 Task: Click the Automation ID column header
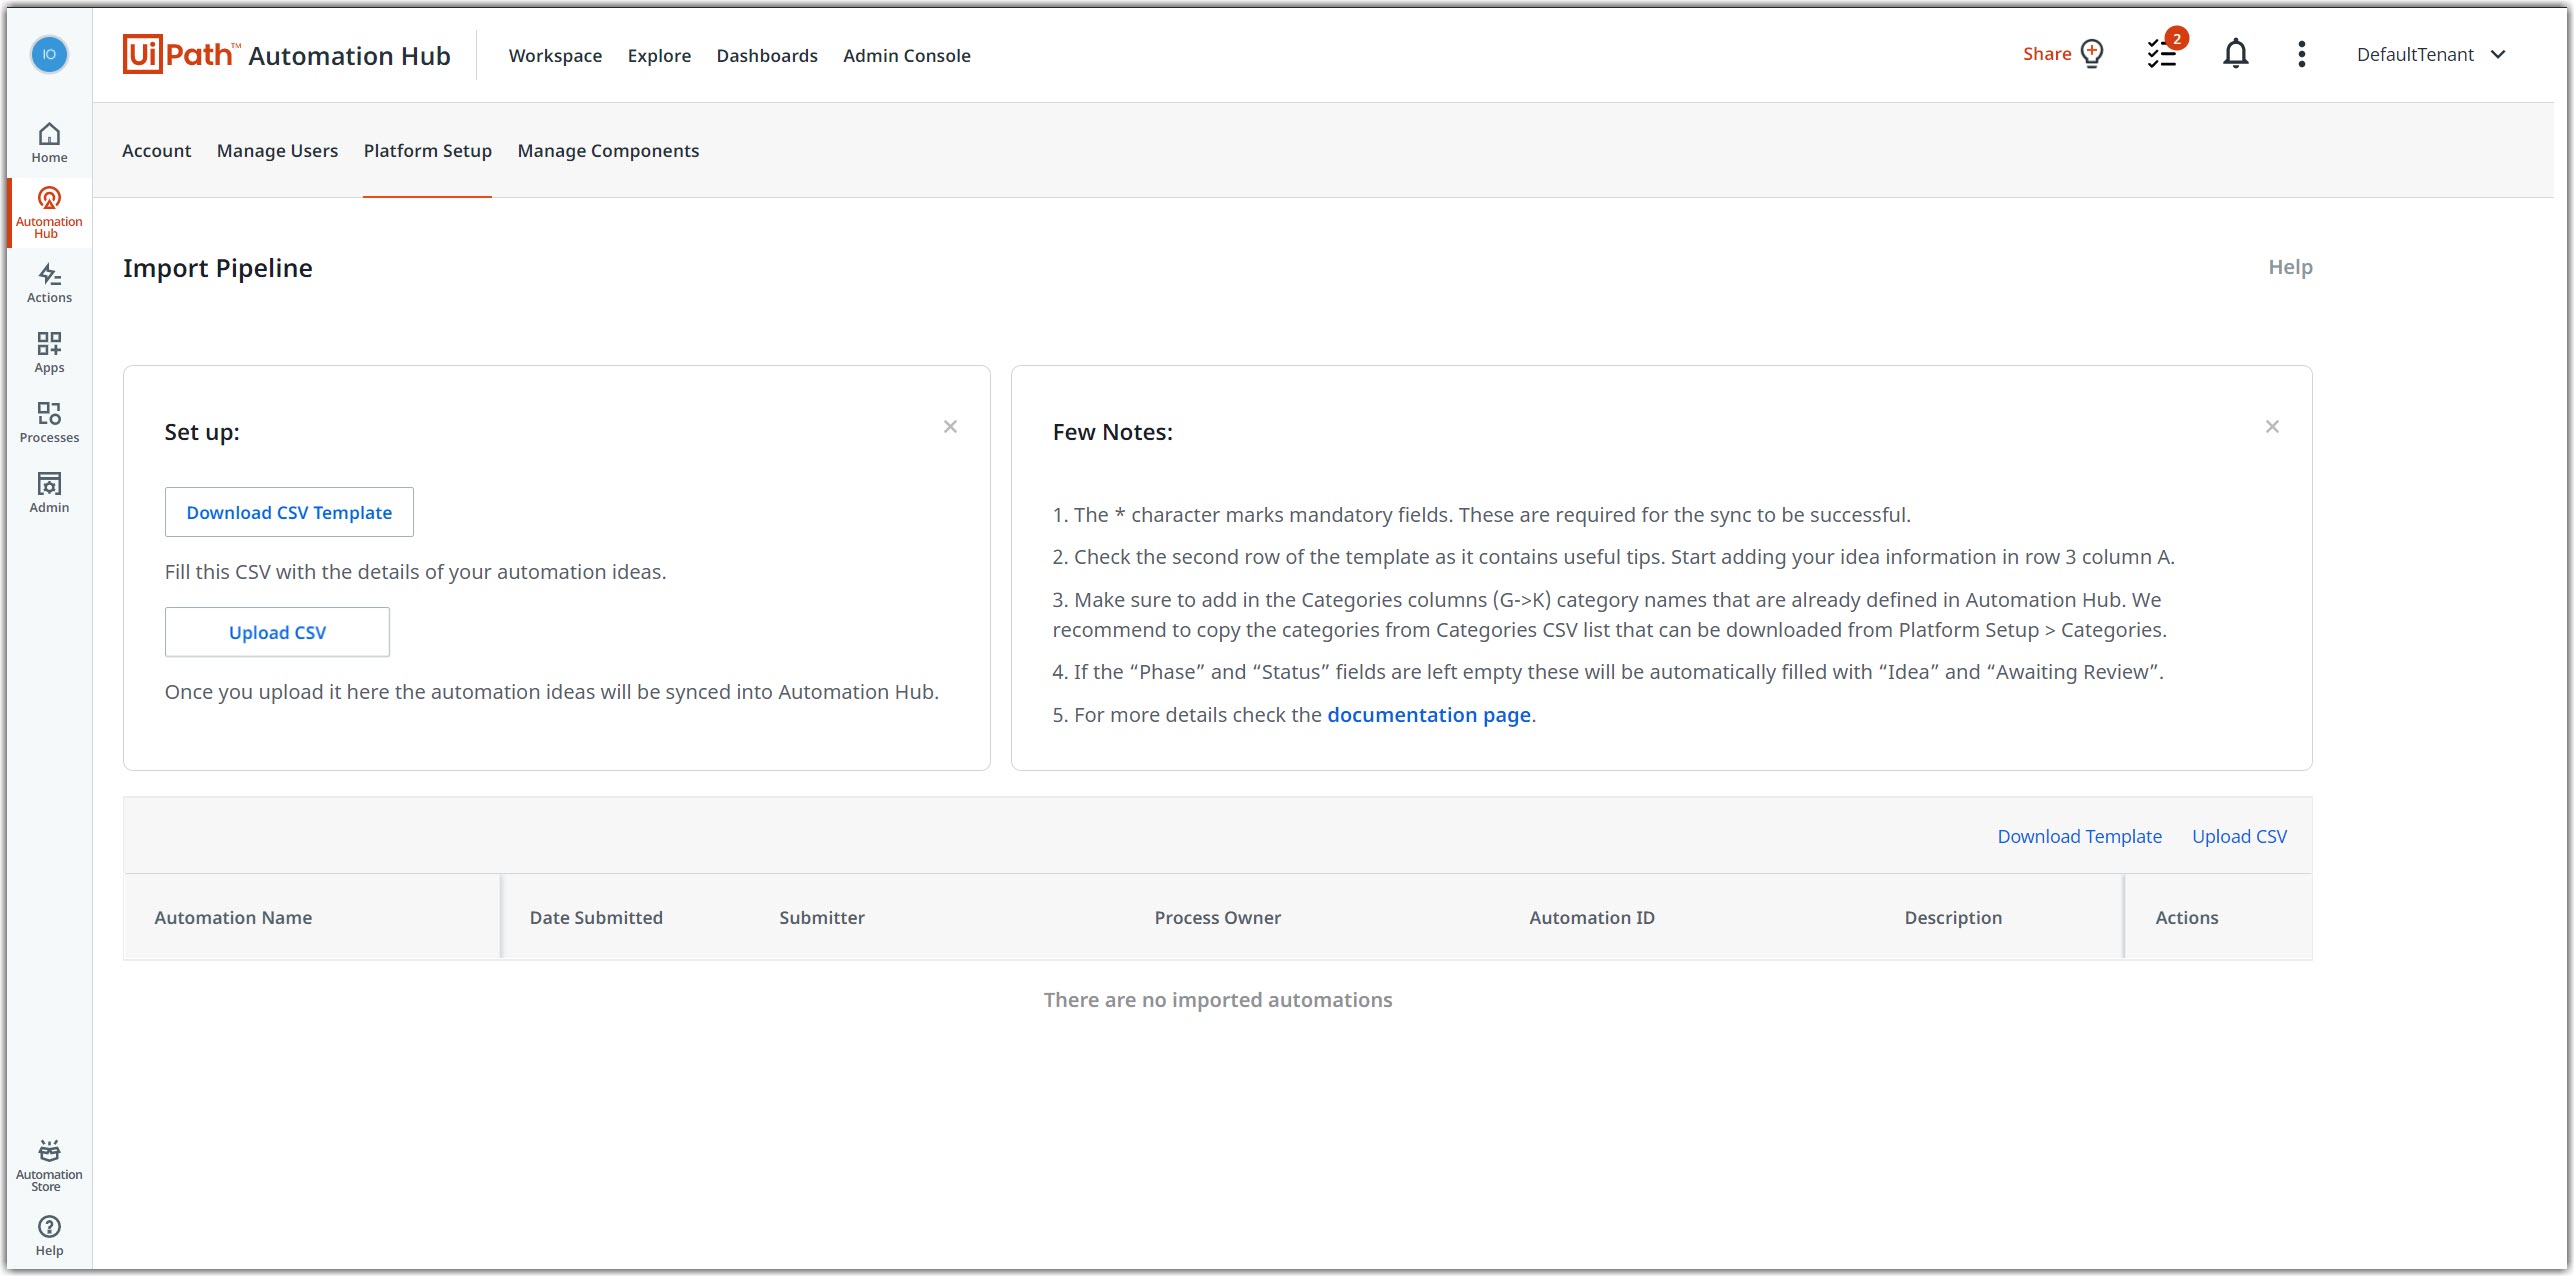pos(1591,917)
